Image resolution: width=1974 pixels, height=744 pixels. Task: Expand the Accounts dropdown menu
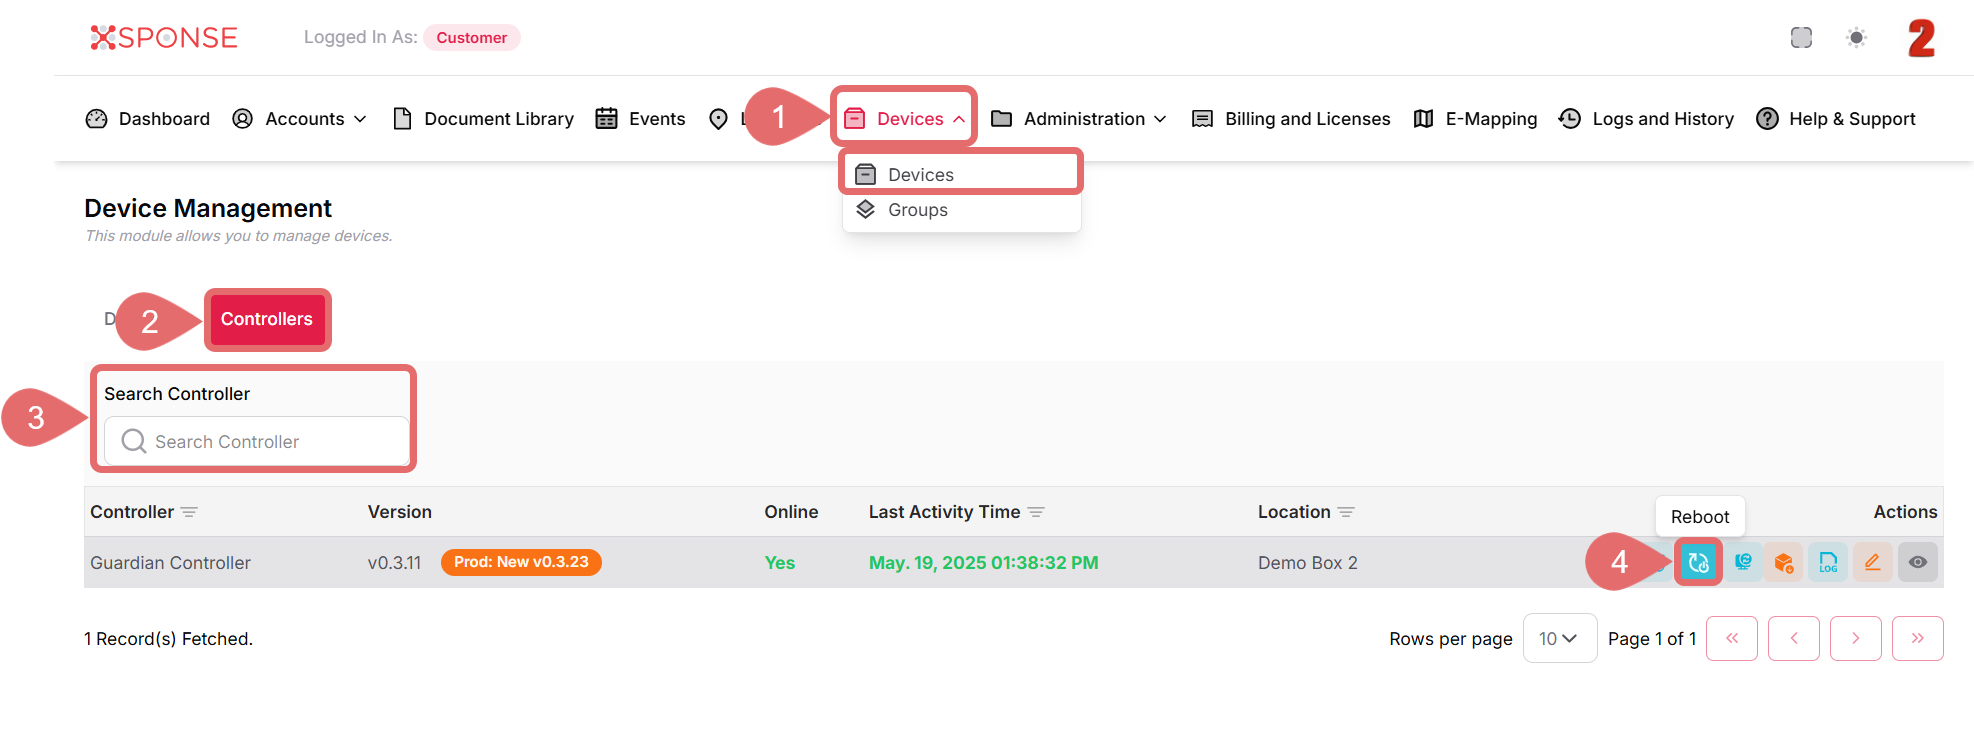[299, 119]
